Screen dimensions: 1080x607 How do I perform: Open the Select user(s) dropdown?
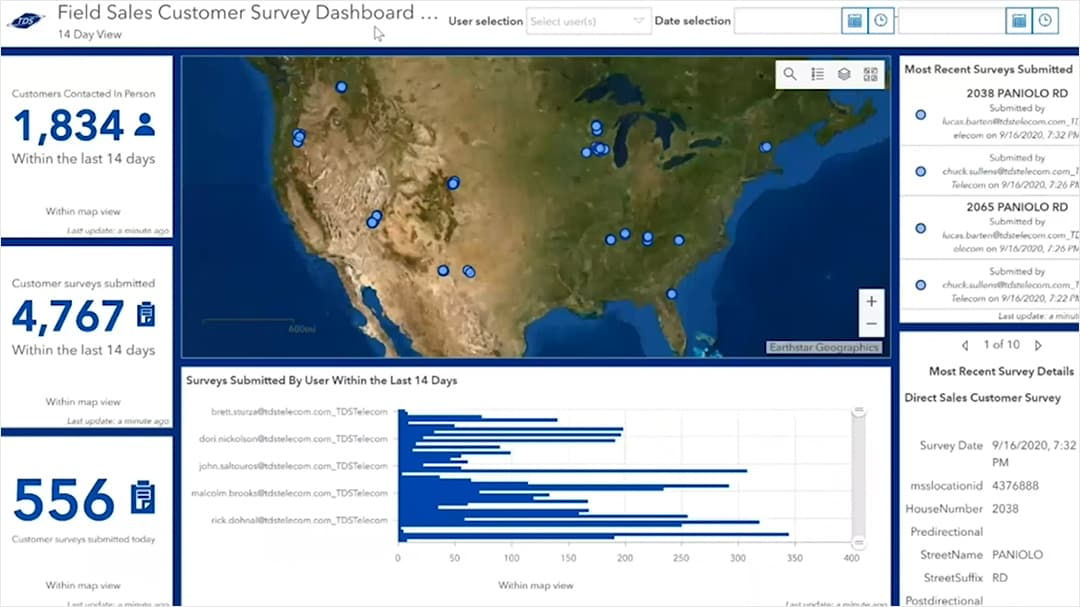[x=588, y=21]
